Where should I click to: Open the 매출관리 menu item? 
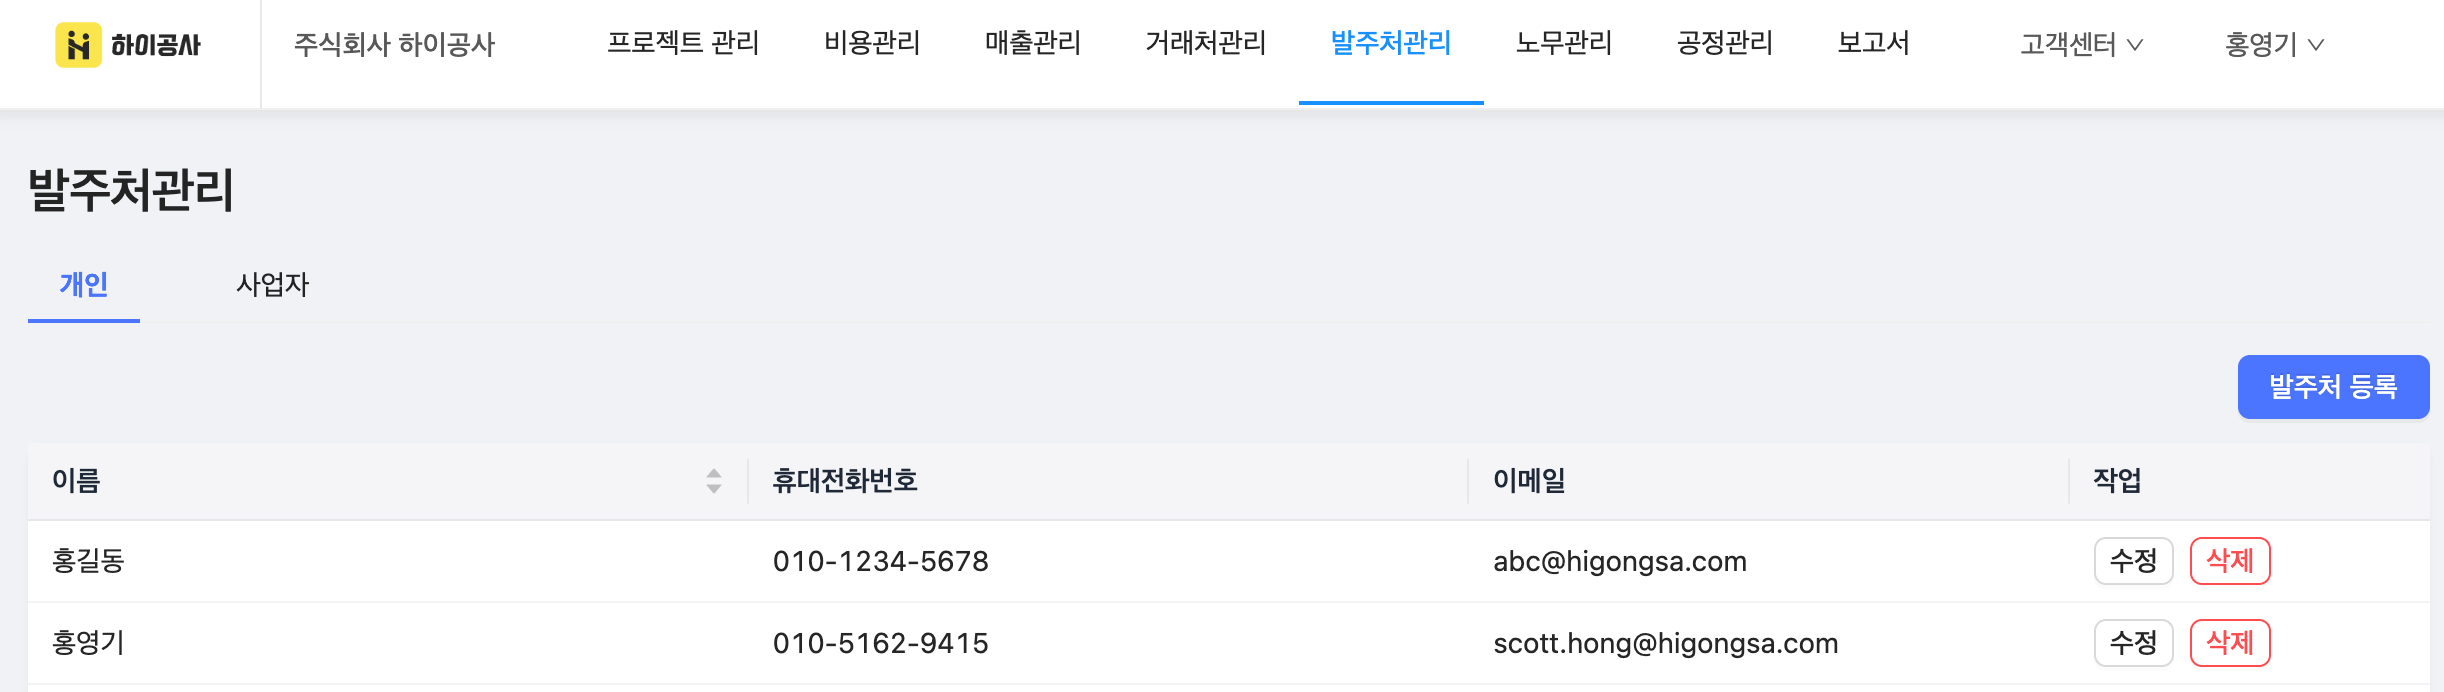pos(1033,43)
